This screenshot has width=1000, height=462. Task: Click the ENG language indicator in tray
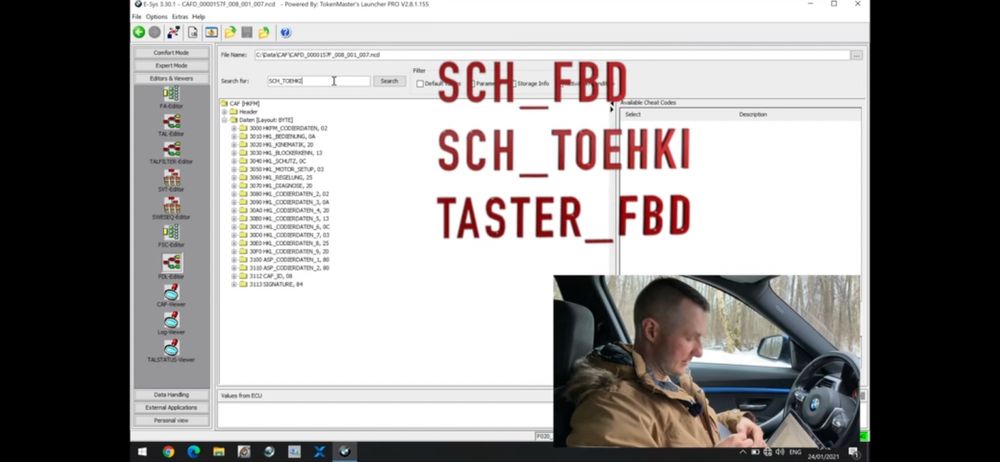795,452
